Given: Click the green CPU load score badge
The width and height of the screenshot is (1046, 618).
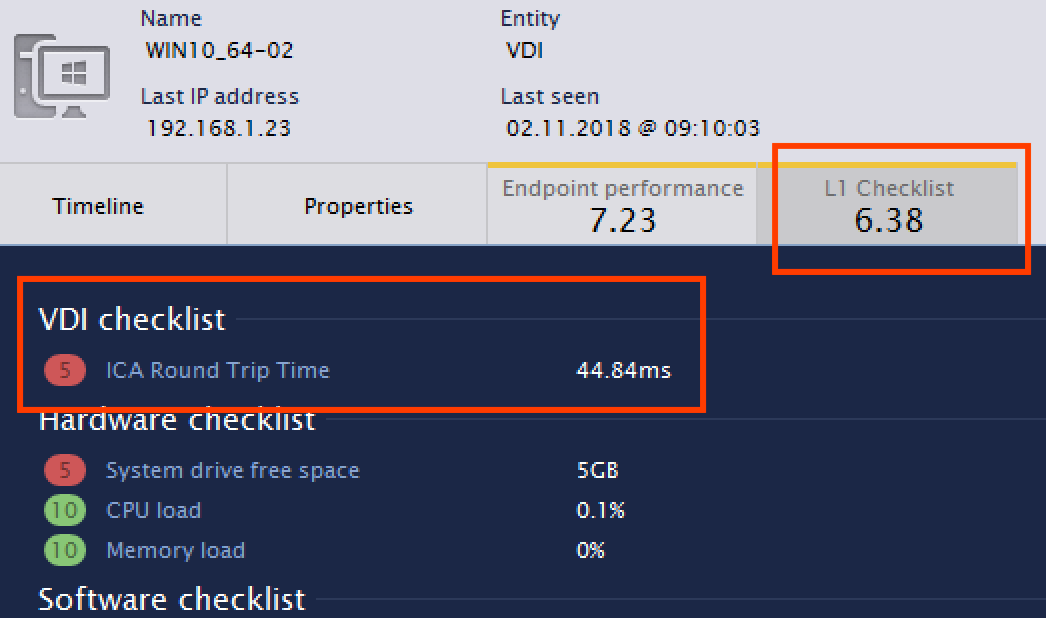Looking at the screenshot, I should [65, 511].
